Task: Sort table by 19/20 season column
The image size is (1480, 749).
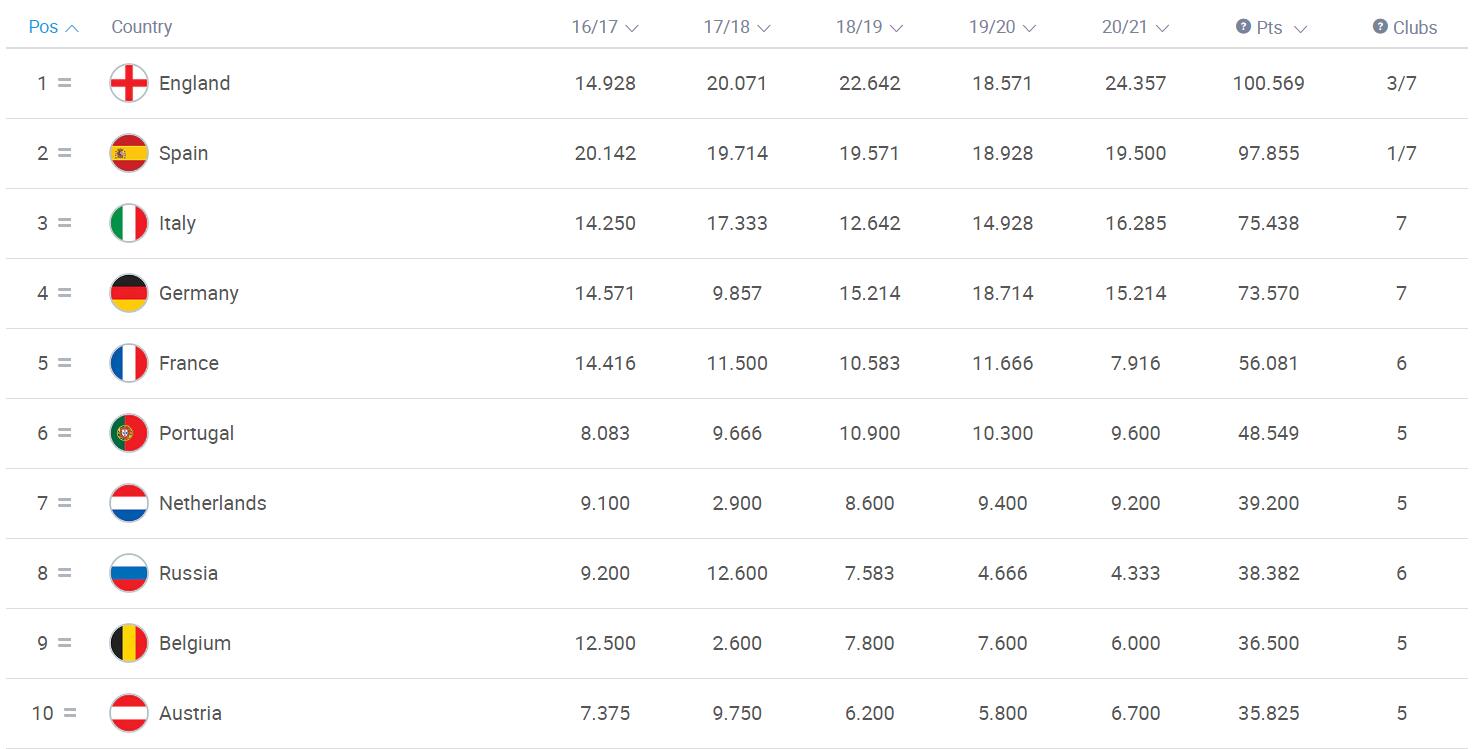Action: coord(1002,27)
